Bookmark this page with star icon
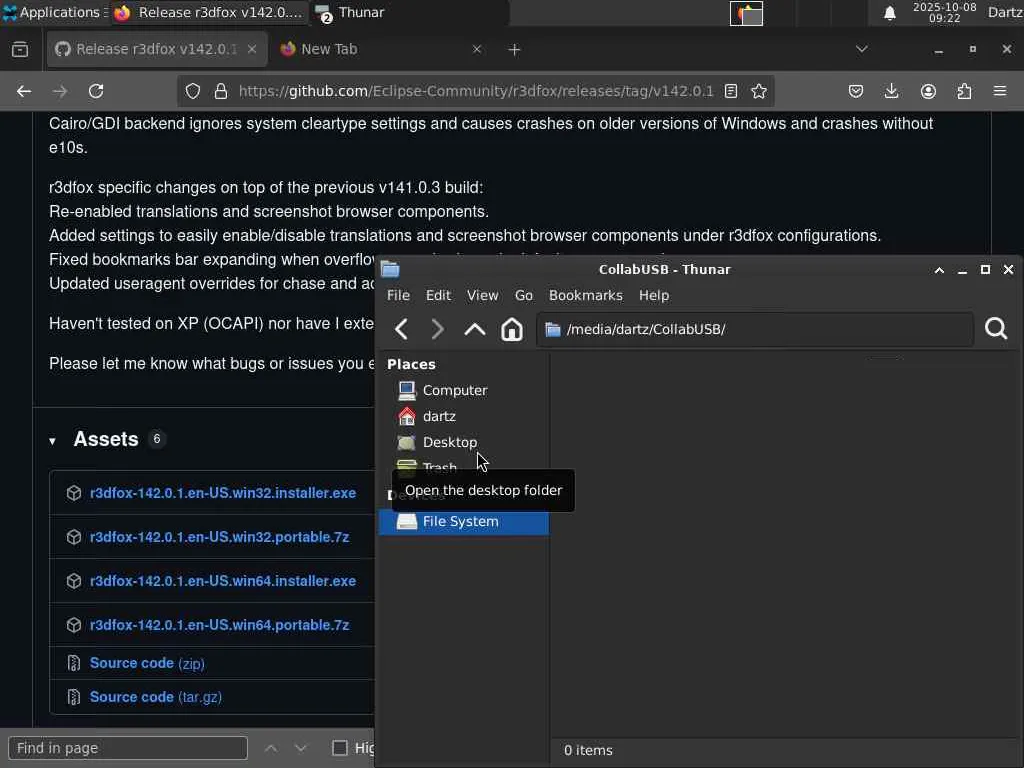 click(759, 91)
